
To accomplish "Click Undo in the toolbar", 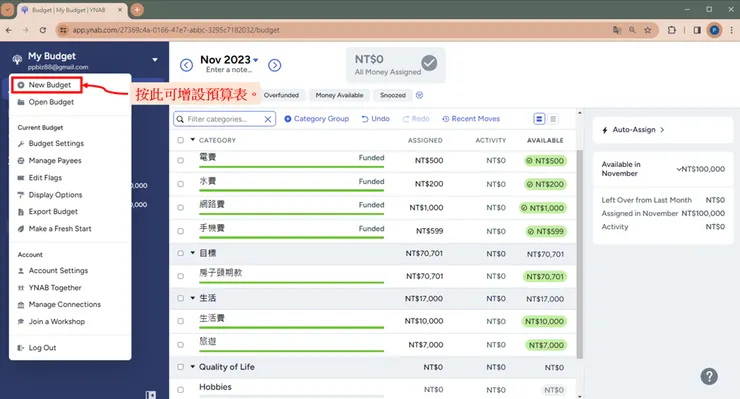I will point(376,119).
